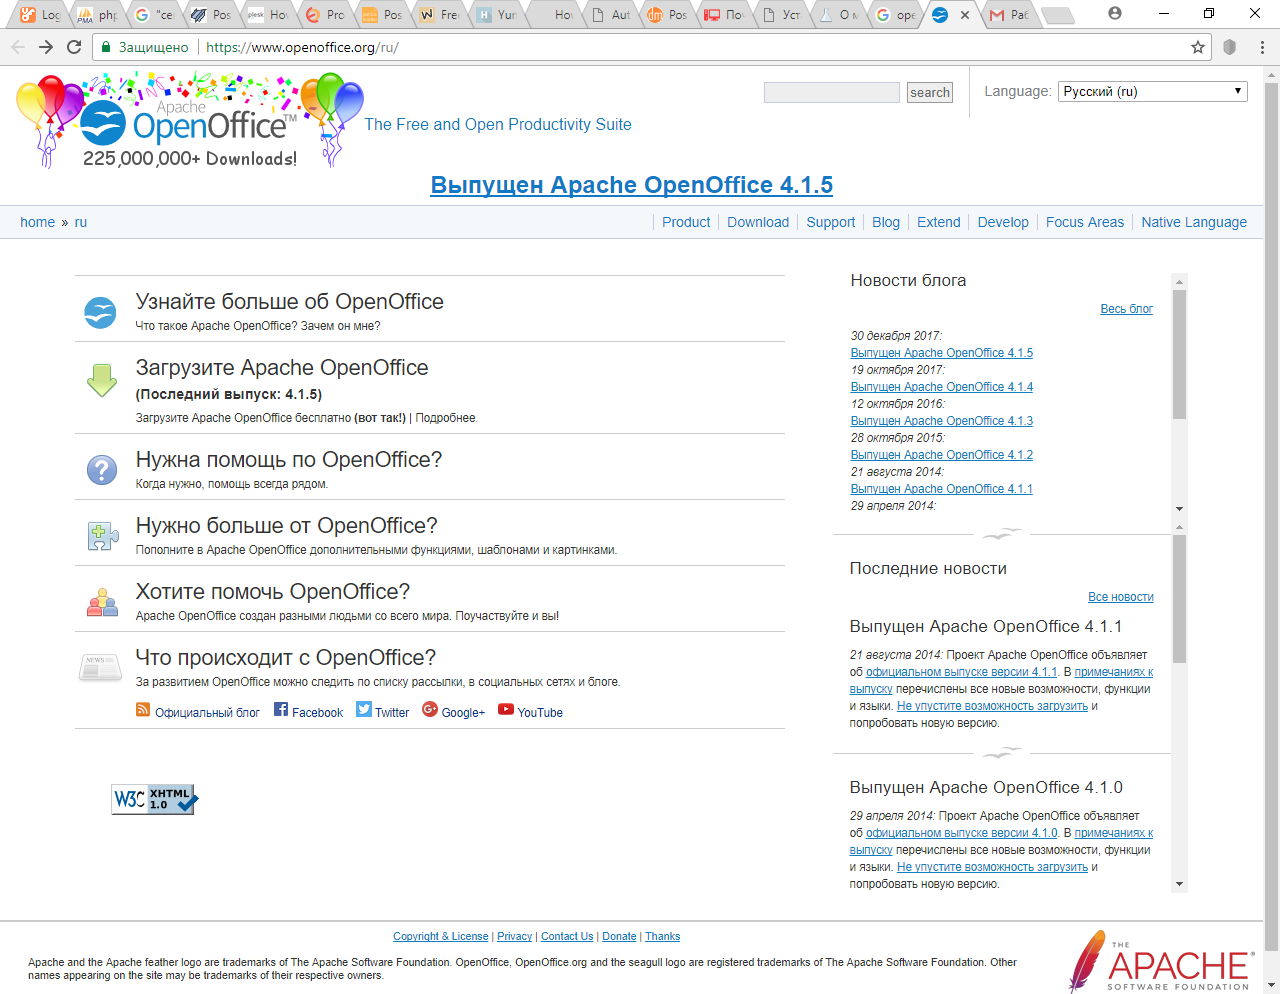The width and height of the screenshot is (1280, 994).
Task: Click the 'Thanks' footer link
Action: (x=662, y=936)
